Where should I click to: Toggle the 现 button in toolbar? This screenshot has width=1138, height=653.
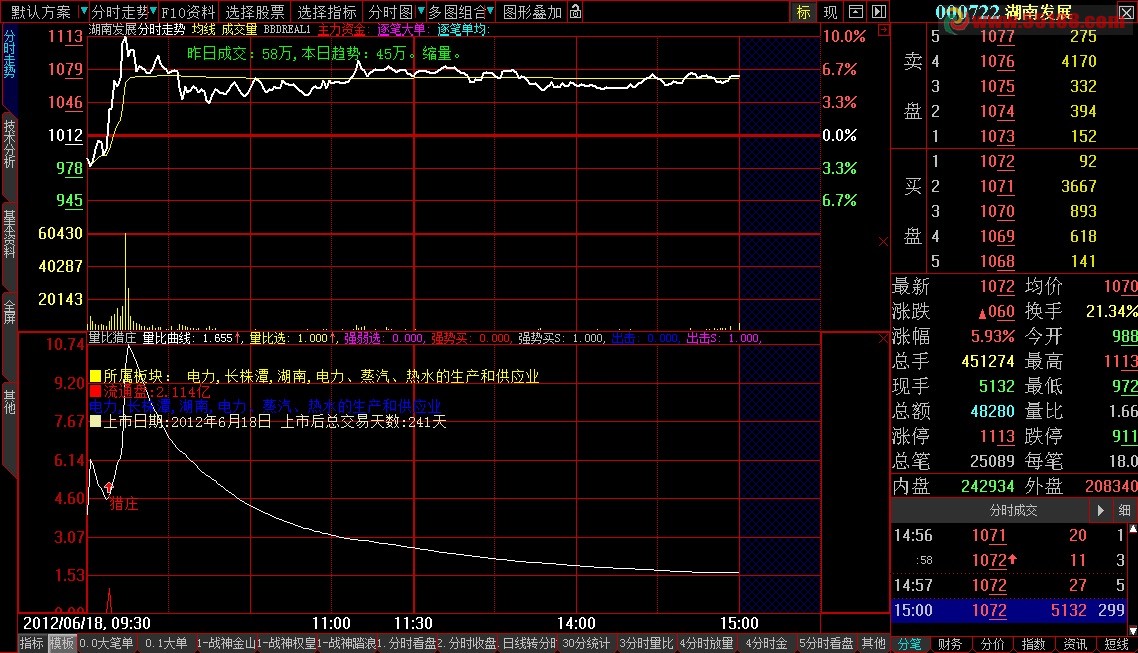point(830,12)
